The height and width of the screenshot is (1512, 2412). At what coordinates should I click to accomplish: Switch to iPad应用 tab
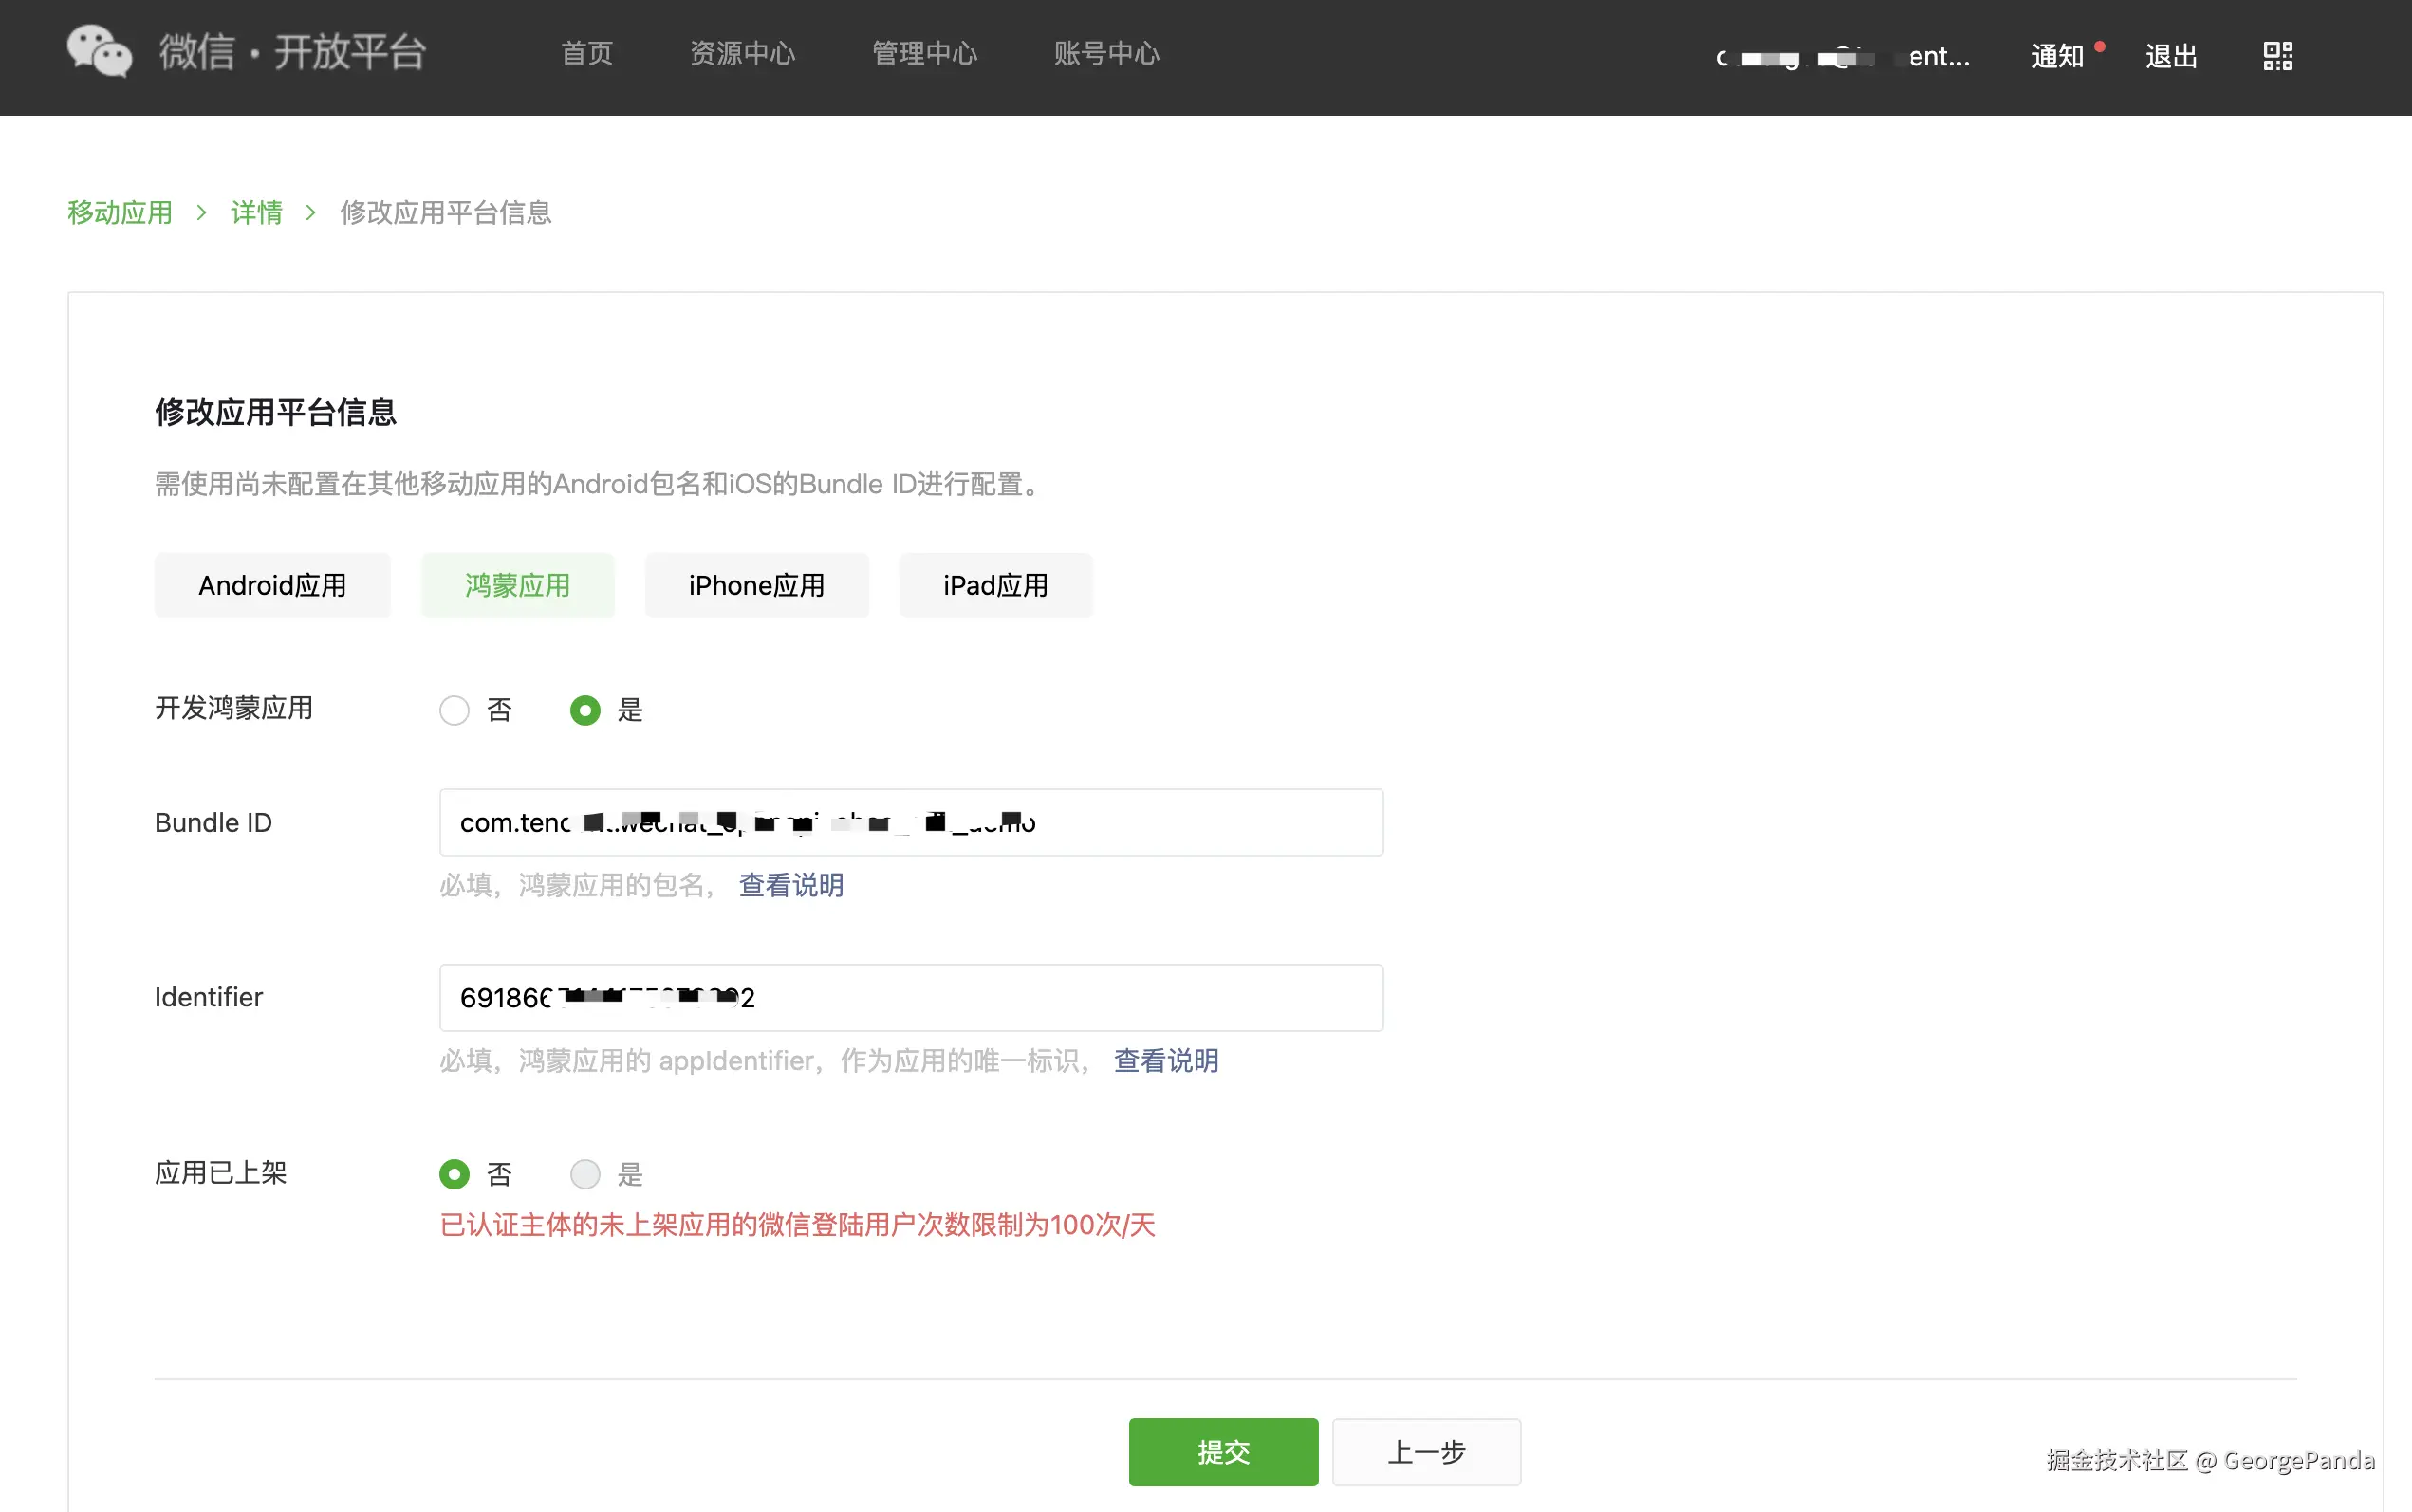coord(995,585)
